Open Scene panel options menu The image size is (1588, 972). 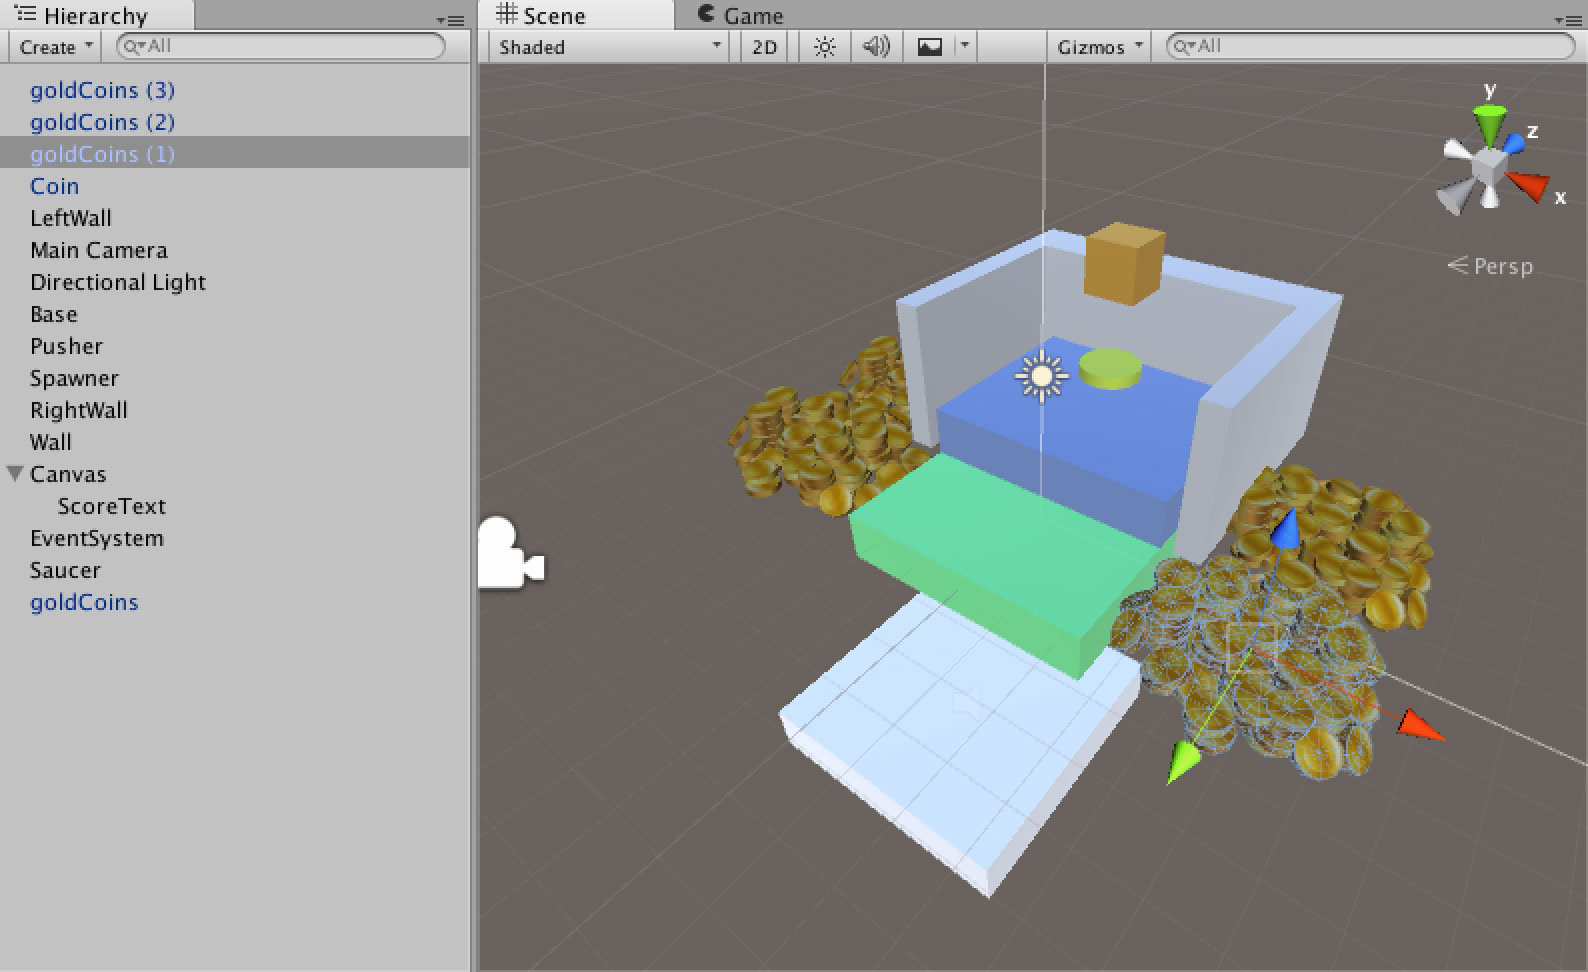click(1568, 19)
